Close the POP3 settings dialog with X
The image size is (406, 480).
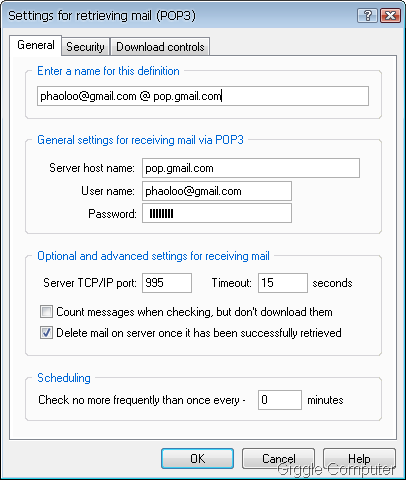pyautogui.click(x=390, y=16)
